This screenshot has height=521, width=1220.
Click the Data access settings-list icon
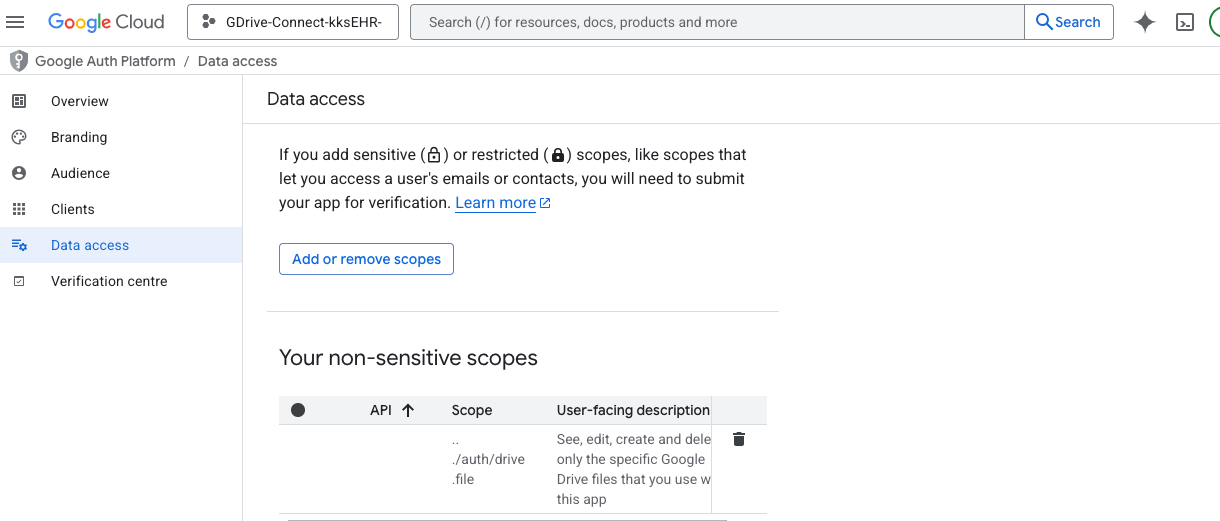click(19, 245)
